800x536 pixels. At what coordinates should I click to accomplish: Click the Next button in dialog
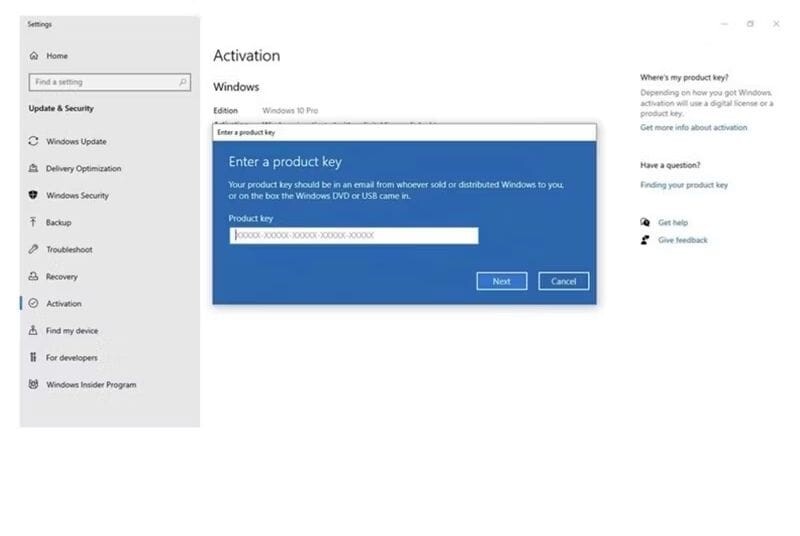coord(502,281)
